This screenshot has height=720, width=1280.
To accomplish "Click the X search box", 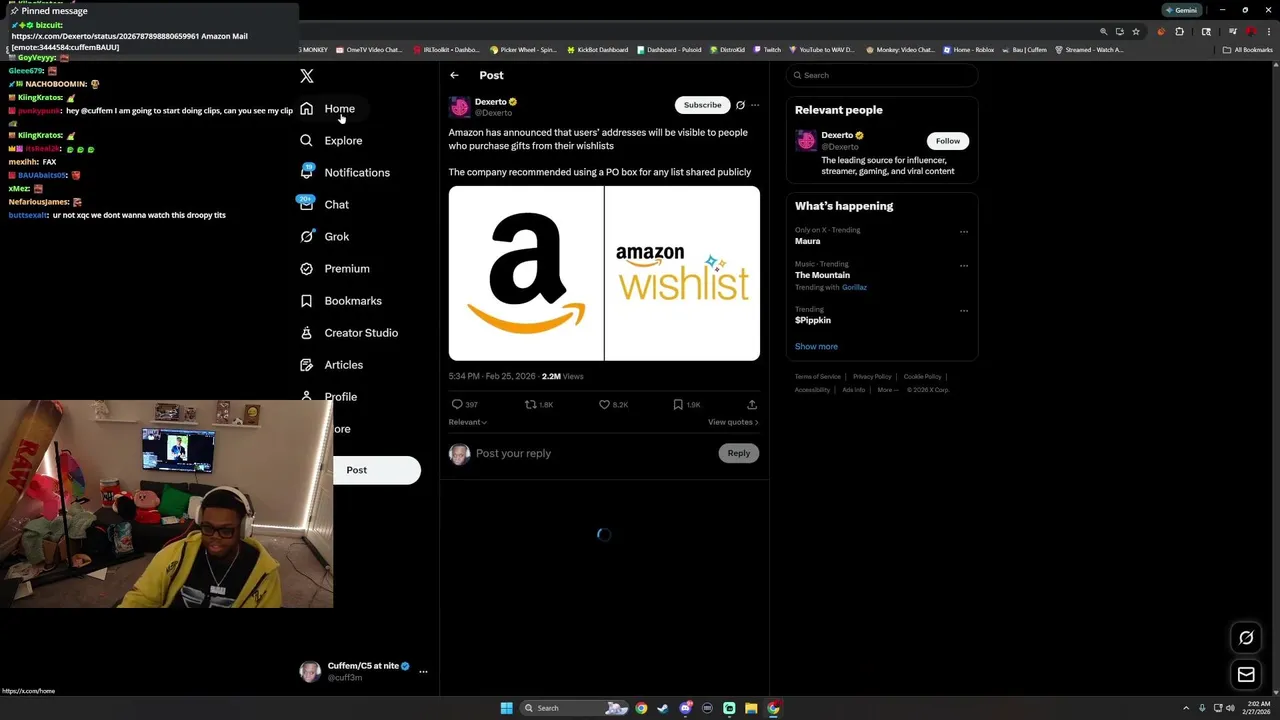I will coord(881,75).
